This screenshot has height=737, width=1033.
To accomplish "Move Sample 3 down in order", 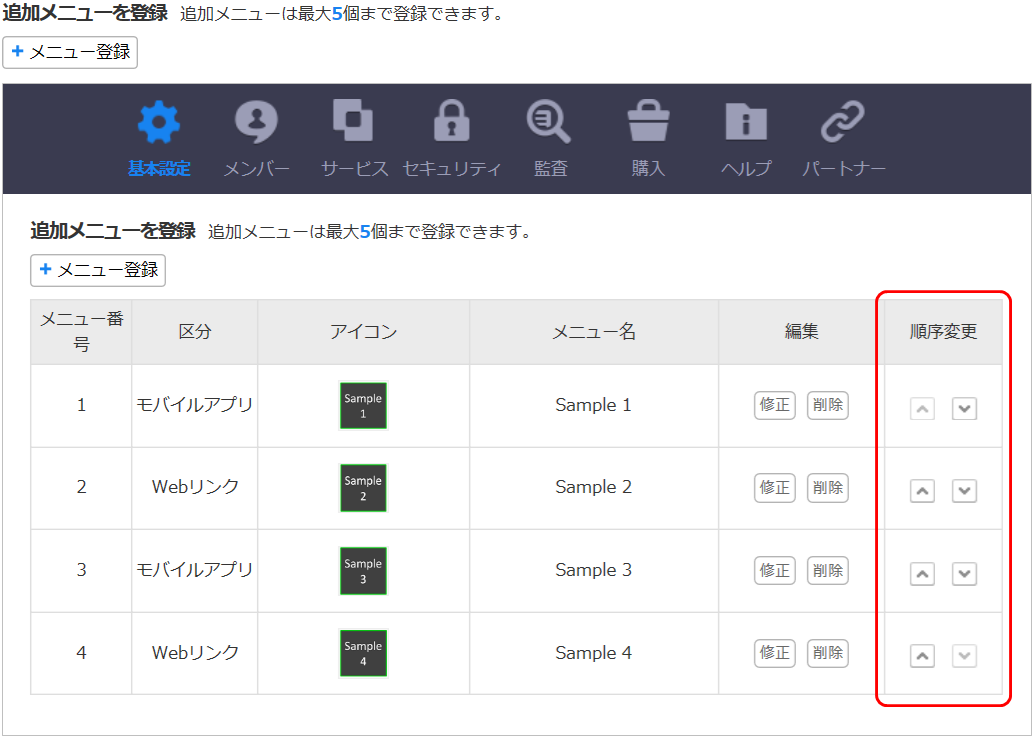I will (x=964, y=574).
